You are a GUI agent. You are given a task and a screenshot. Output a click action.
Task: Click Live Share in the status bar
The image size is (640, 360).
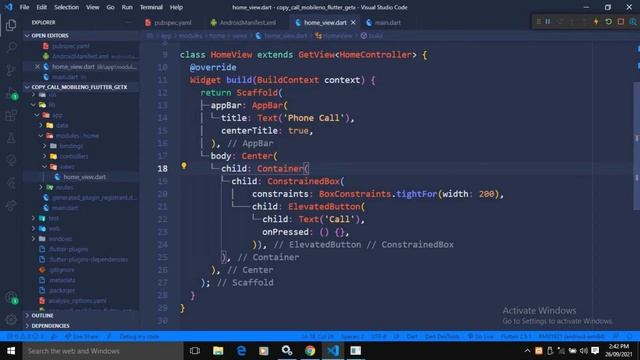pos(81,337)
